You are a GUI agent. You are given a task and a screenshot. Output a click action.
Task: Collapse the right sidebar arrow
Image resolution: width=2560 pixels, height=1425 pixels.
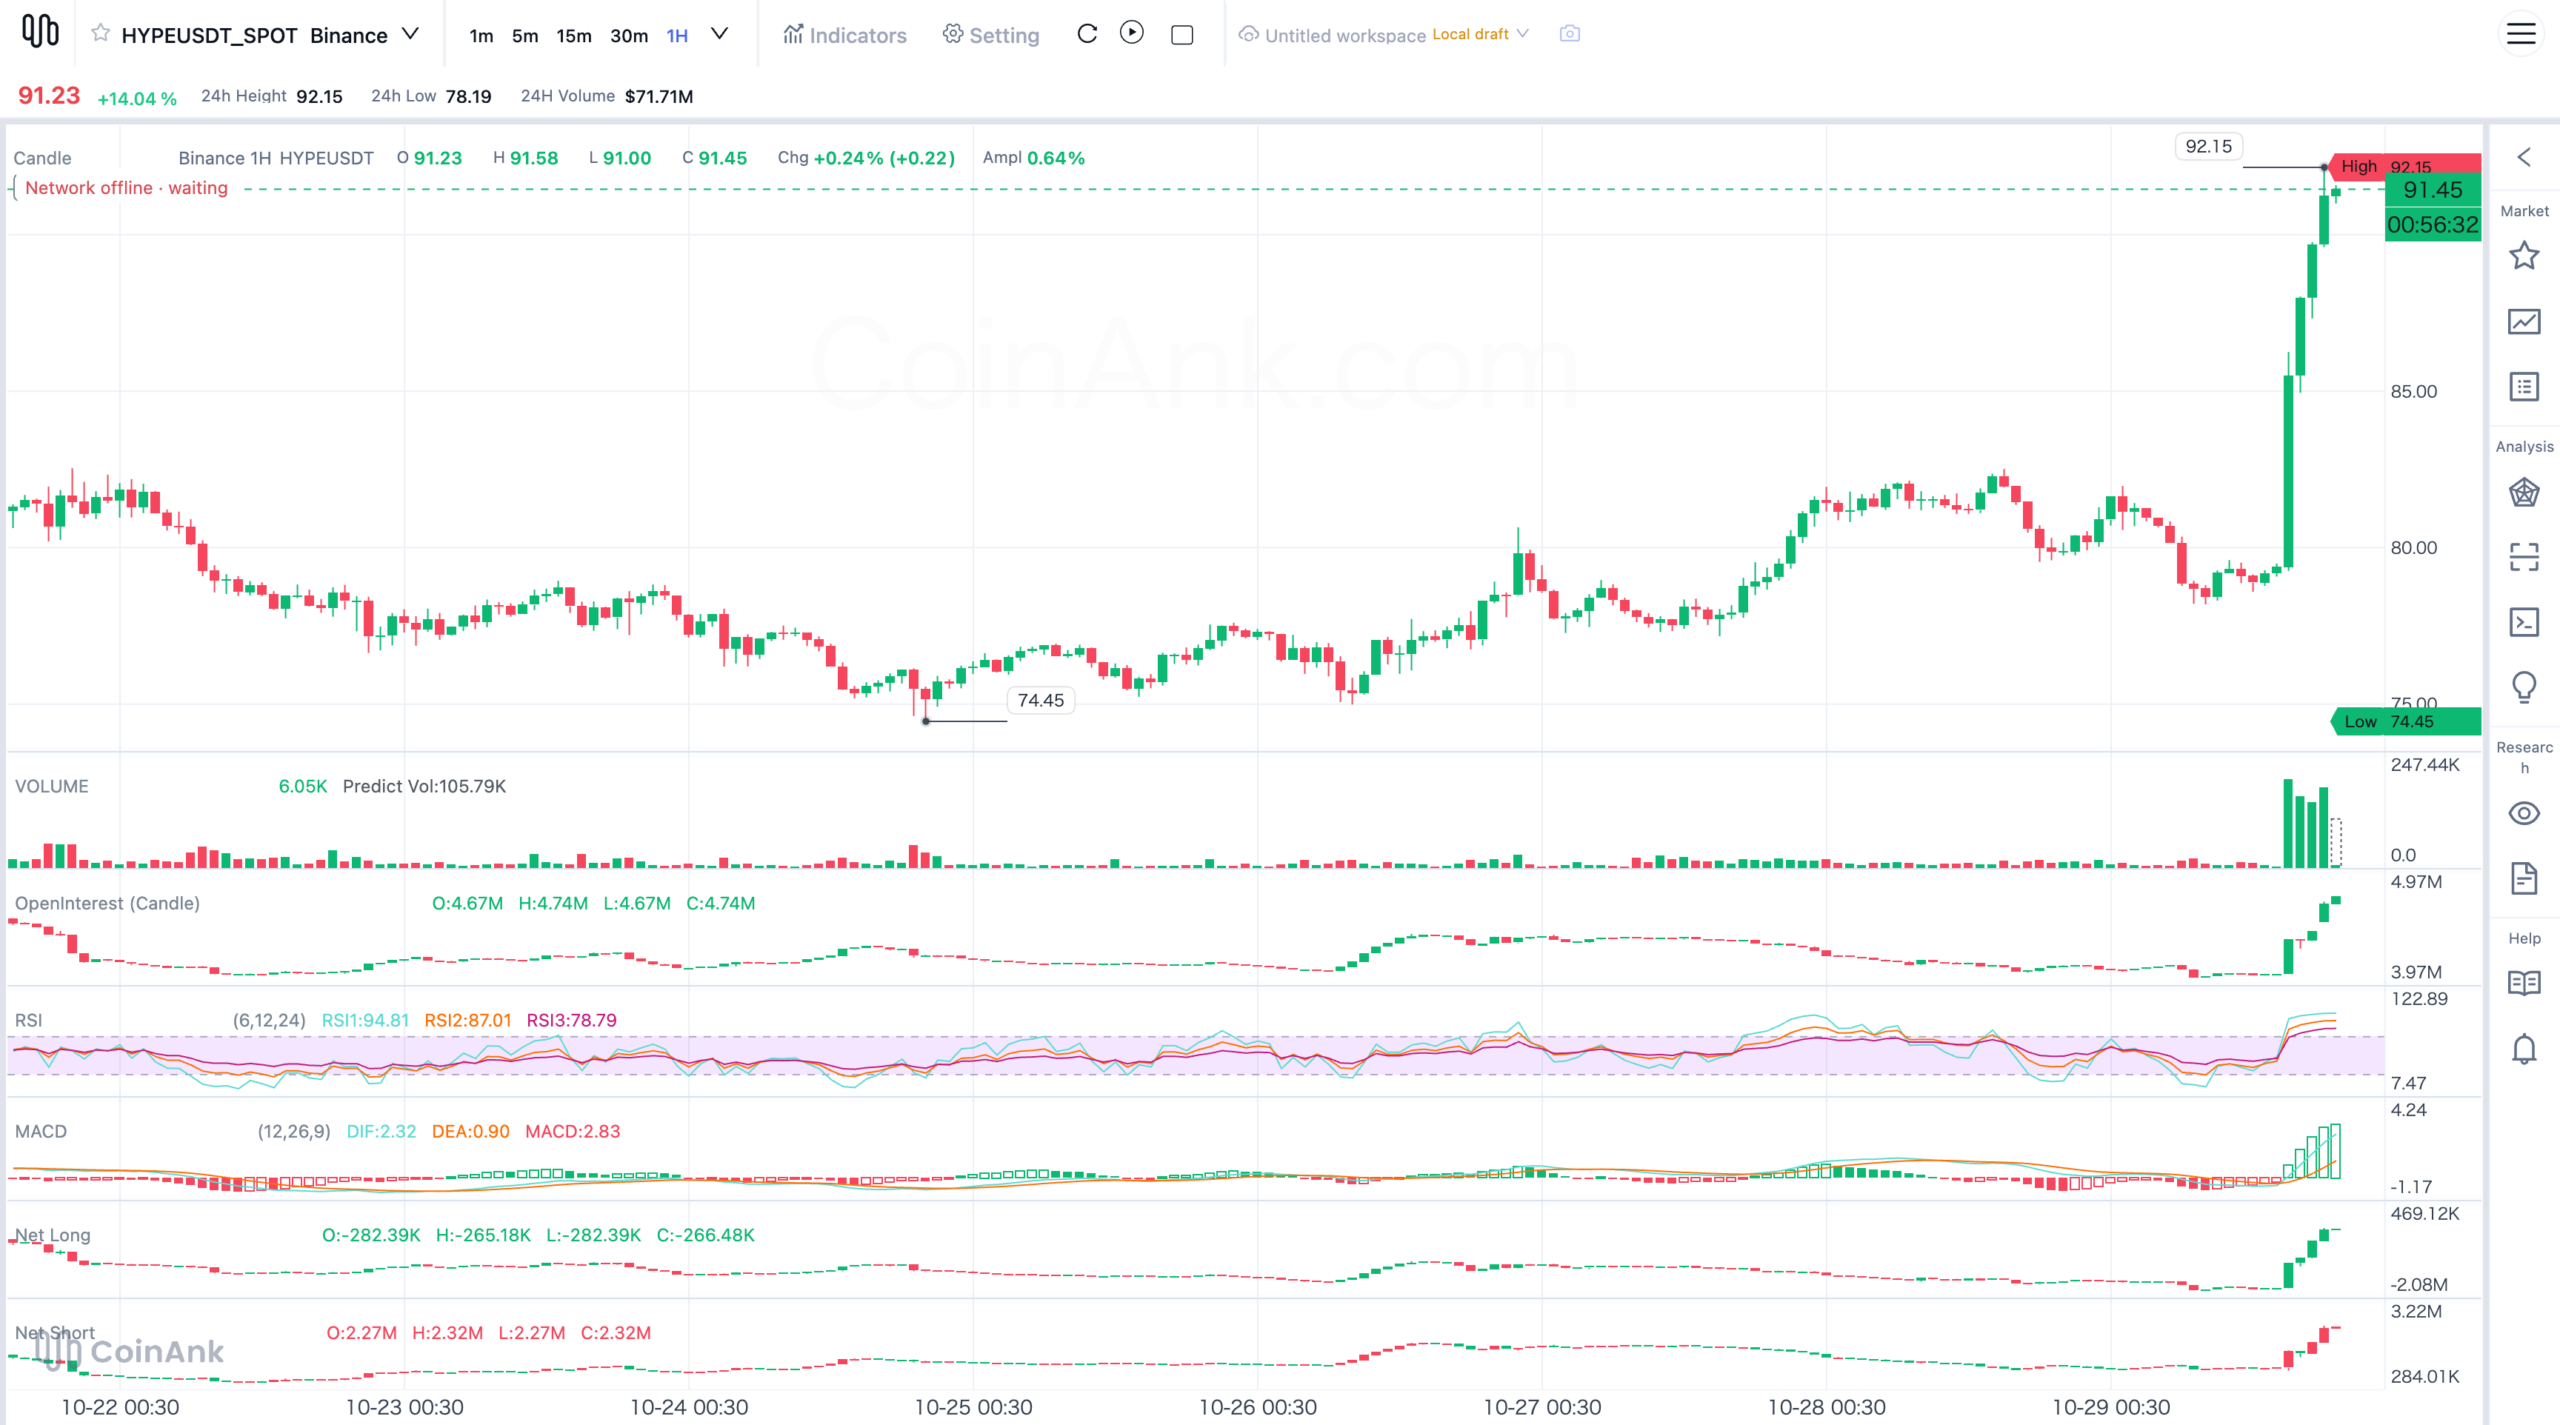pyautogui.click(x=2524, y=157)
